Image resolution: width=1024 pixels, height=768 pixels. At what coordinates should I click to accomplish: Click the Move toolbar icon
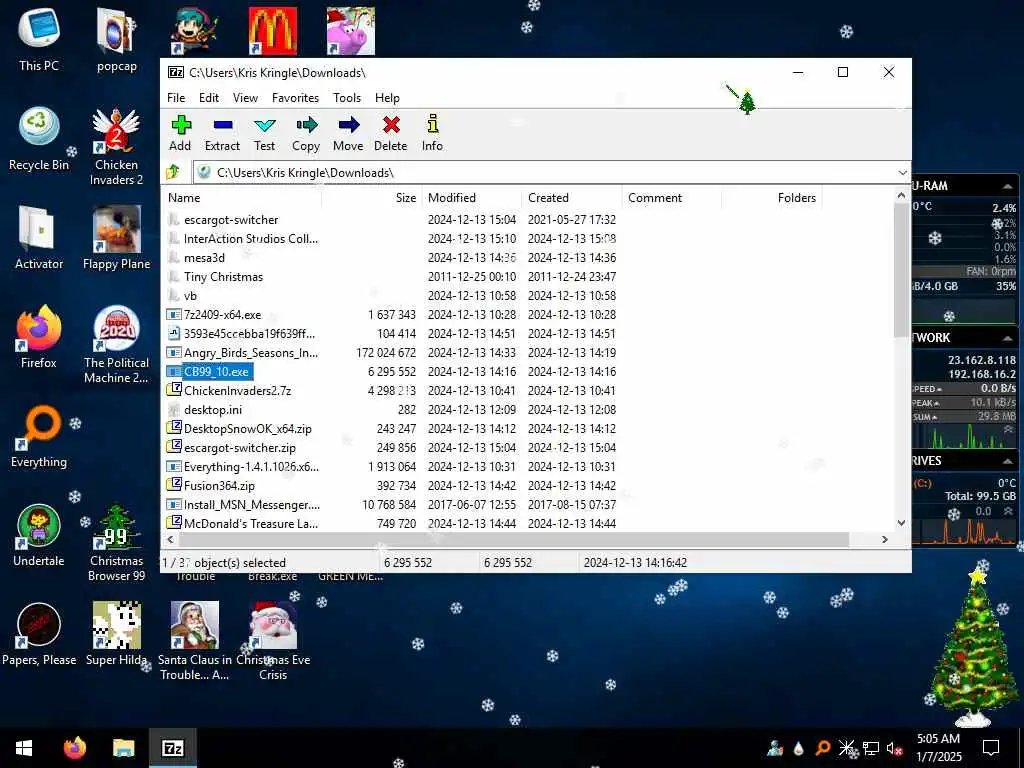click(348, 133)
